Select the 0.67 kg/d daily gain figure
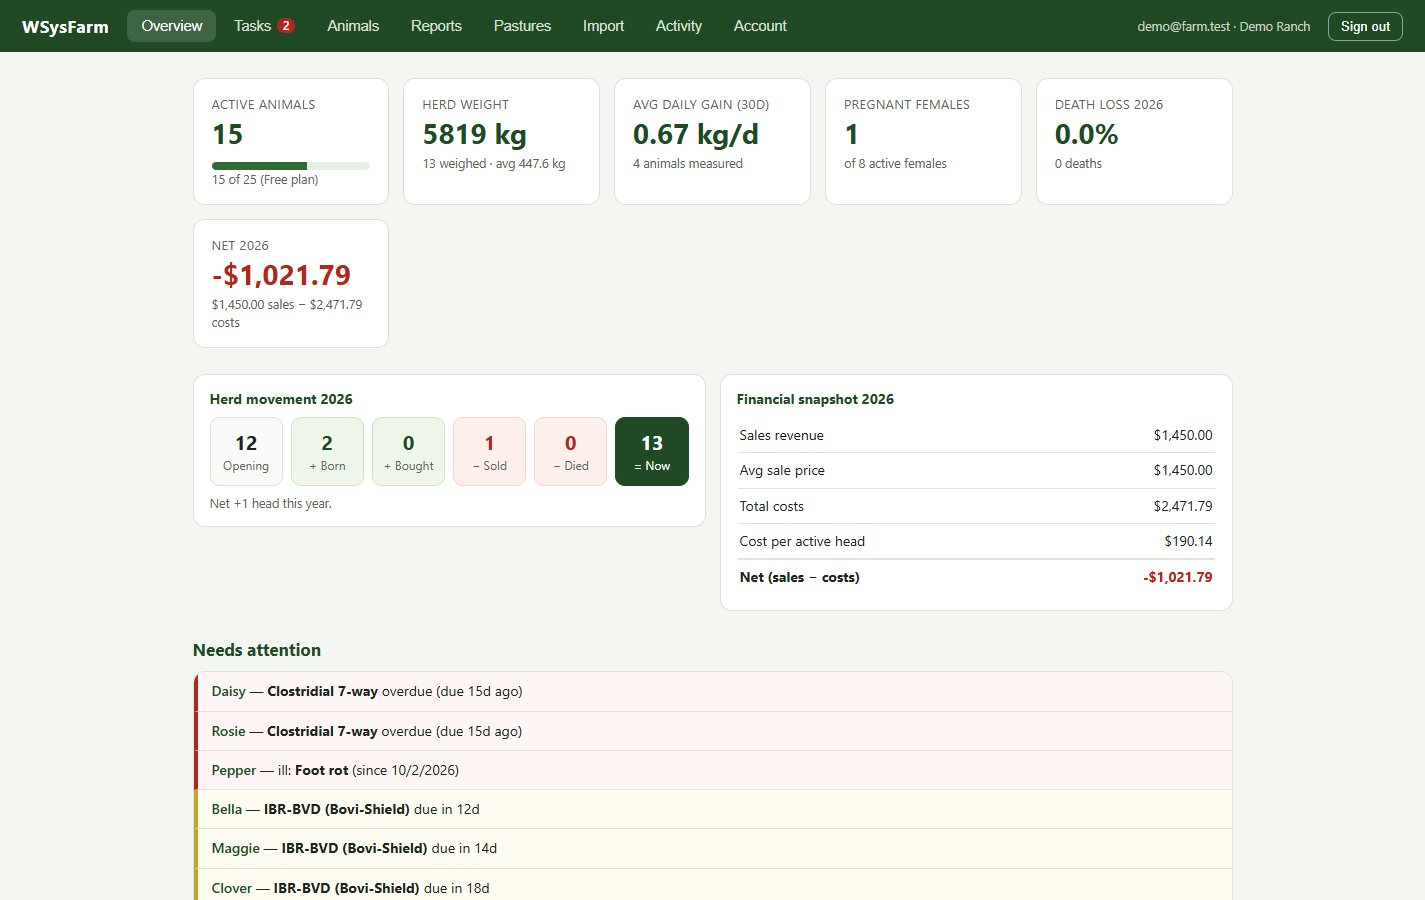 [695, 135]
